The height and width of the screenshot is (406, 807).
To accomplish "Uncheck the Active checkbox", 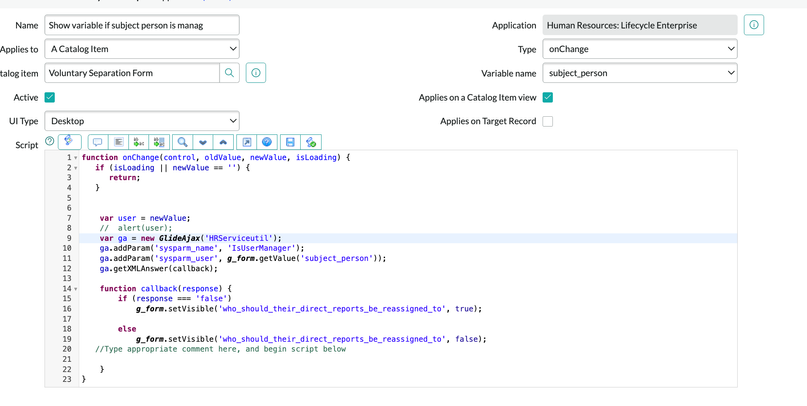I will [49, 97].
